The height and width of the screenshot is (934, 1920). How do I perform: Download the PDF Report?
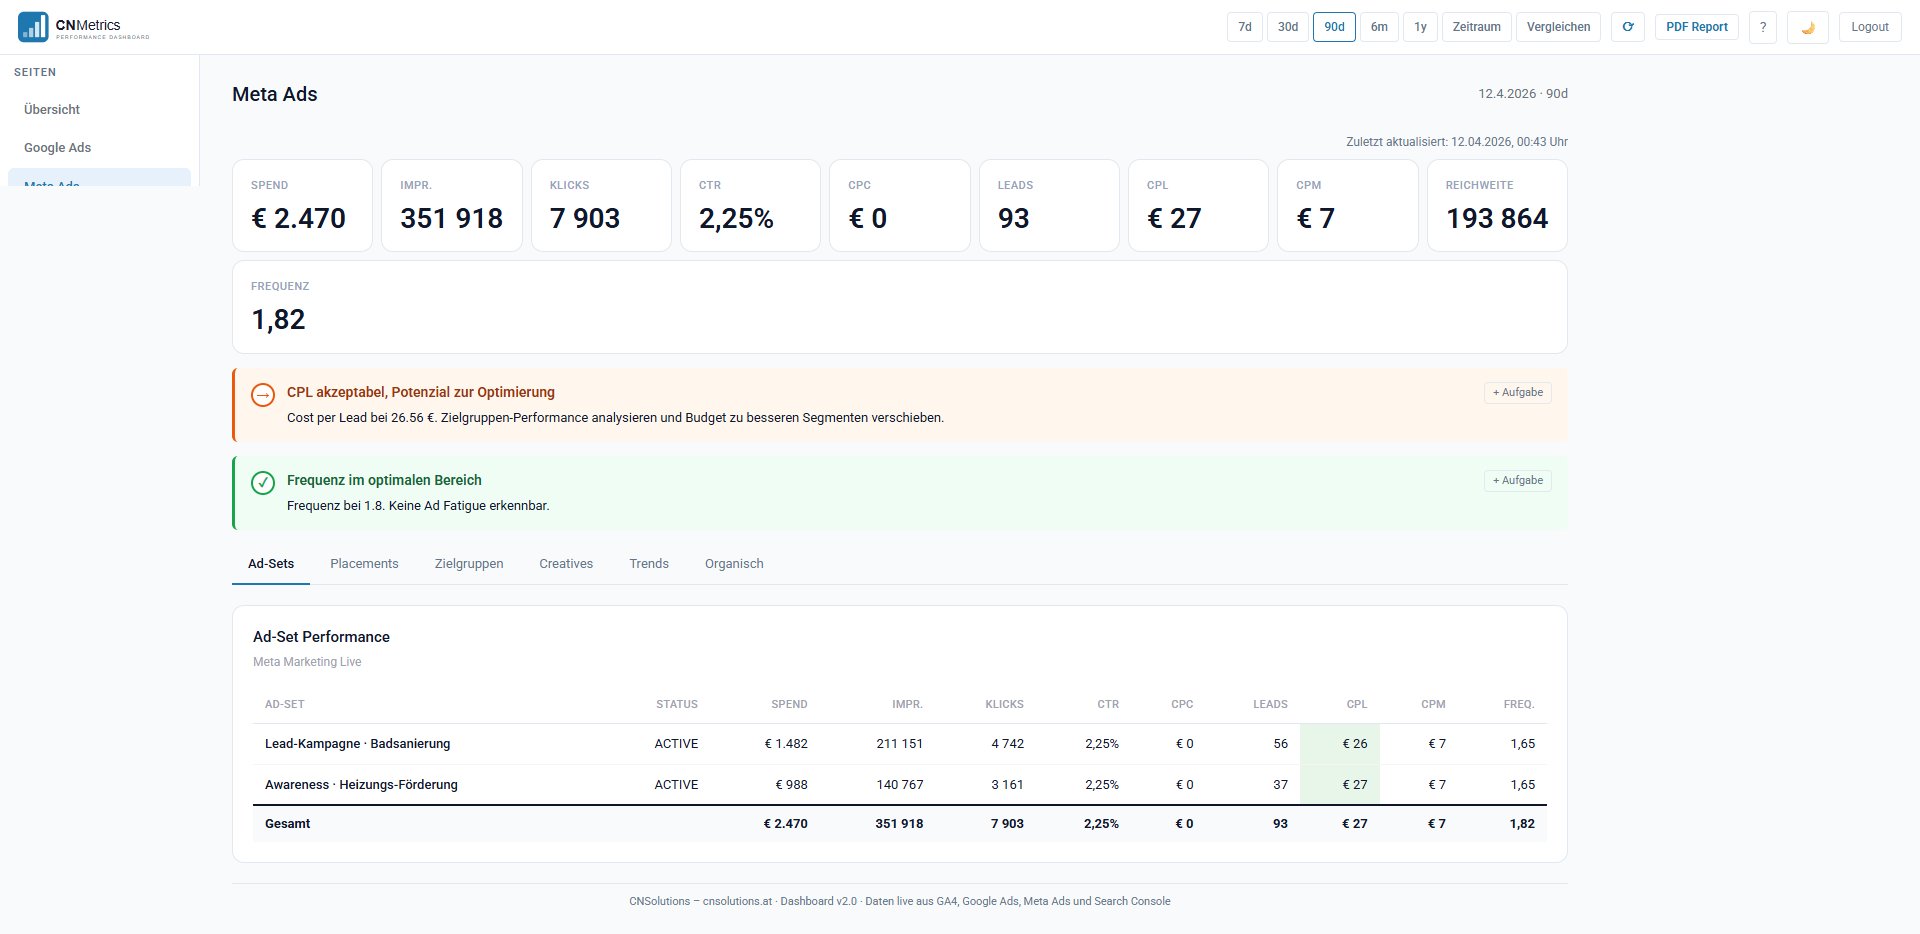[1696, 27]
